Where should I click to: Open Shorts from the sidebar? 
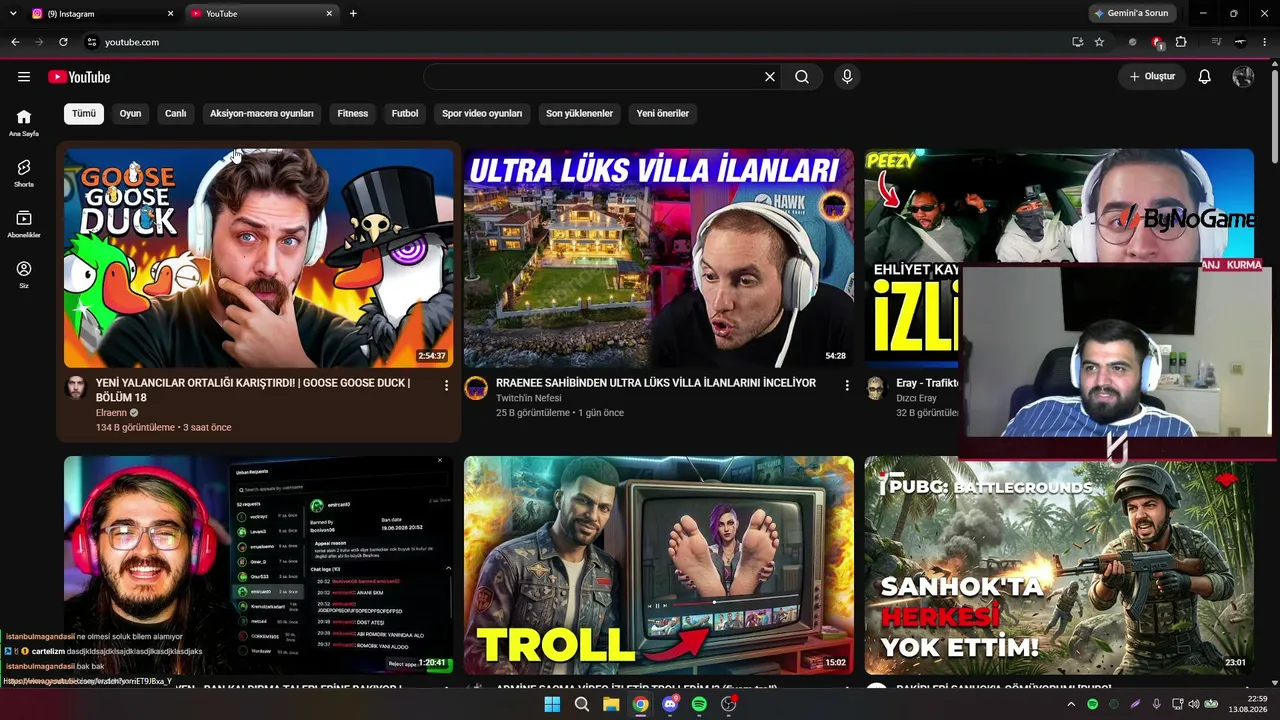point(24,173)
